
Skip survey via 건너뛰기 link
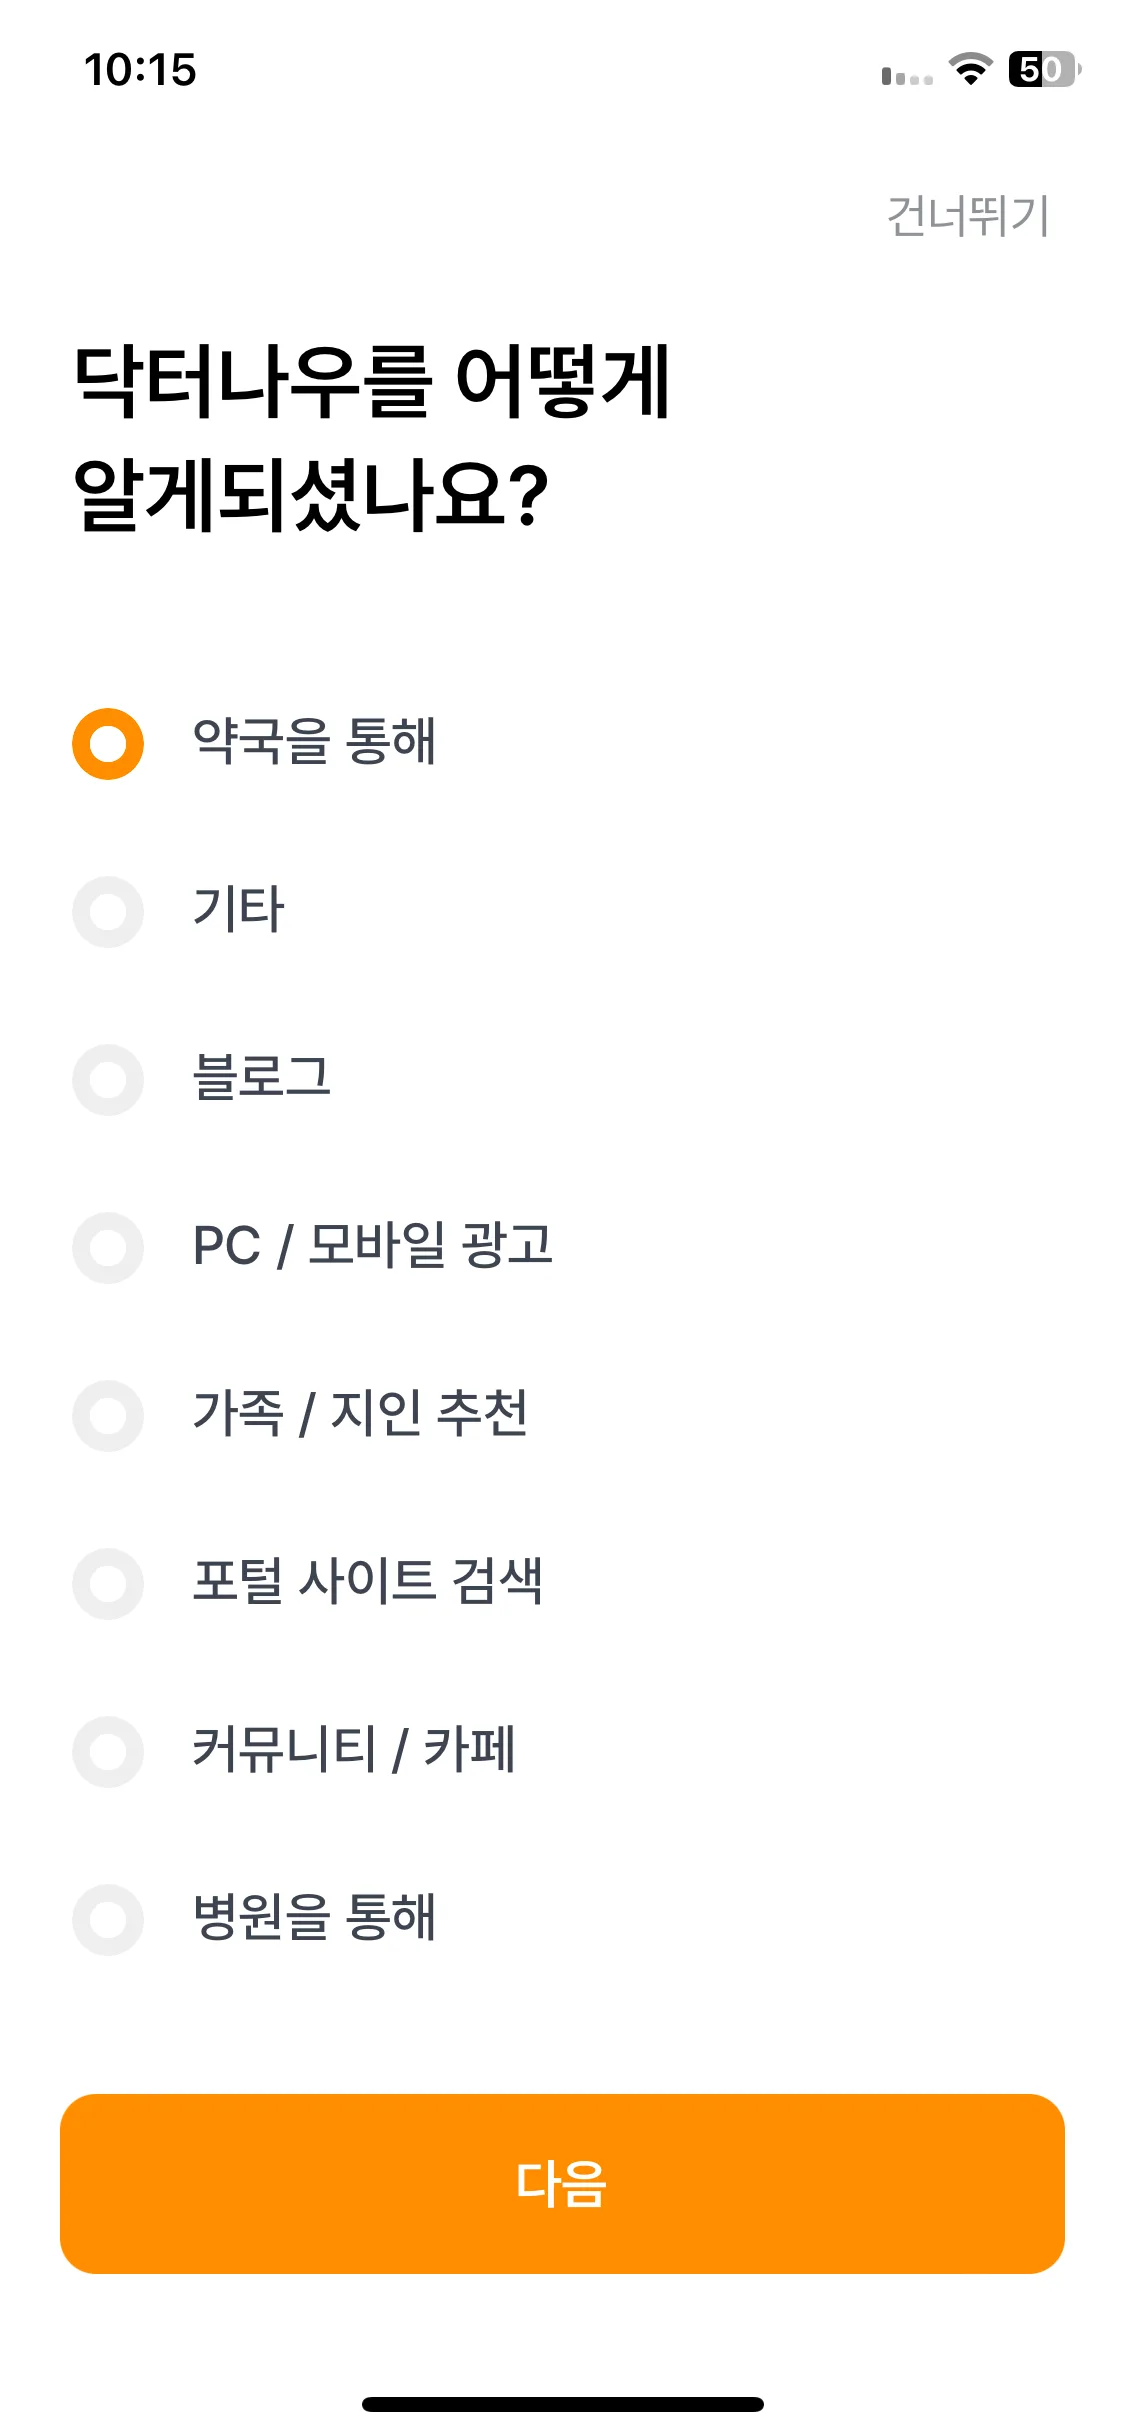click(x=968, y=216)
